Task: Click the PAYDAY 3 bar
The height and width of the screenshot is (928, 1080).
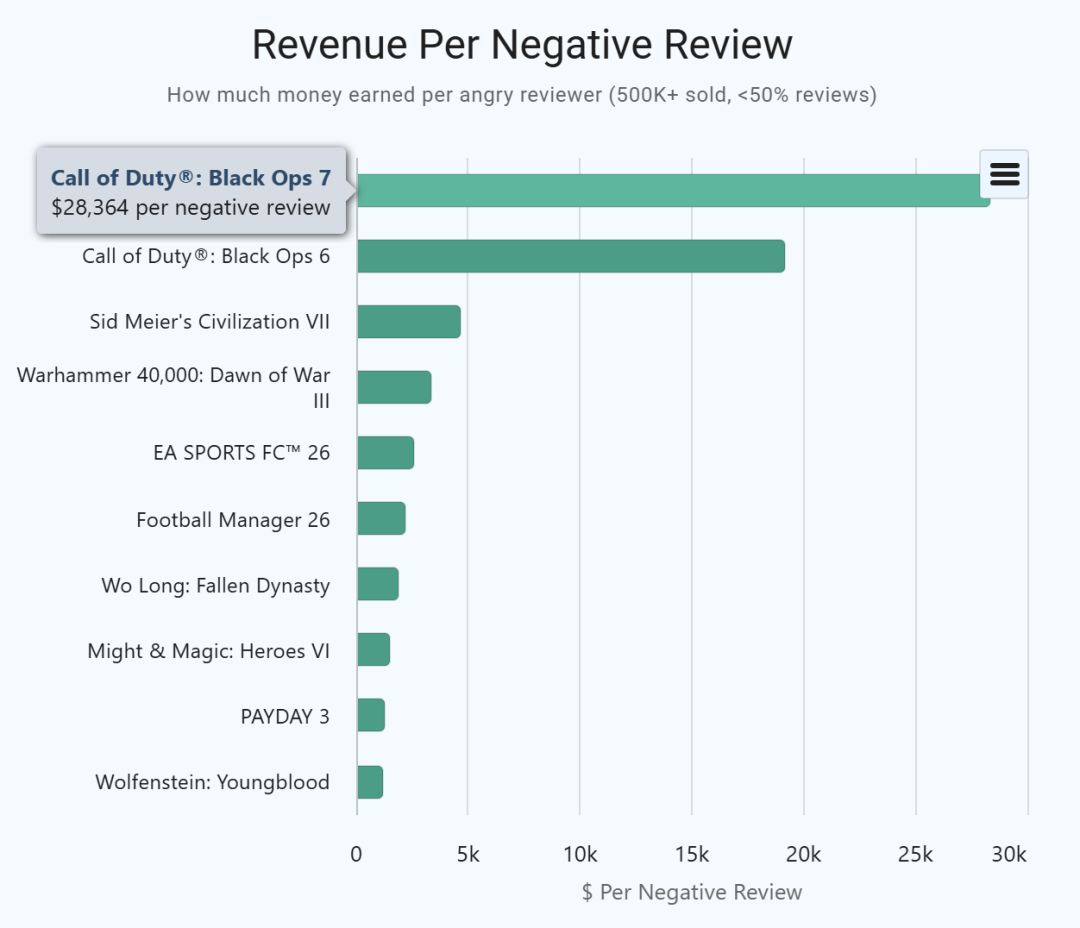Action: pyautogui.click(x=370, y=716)
